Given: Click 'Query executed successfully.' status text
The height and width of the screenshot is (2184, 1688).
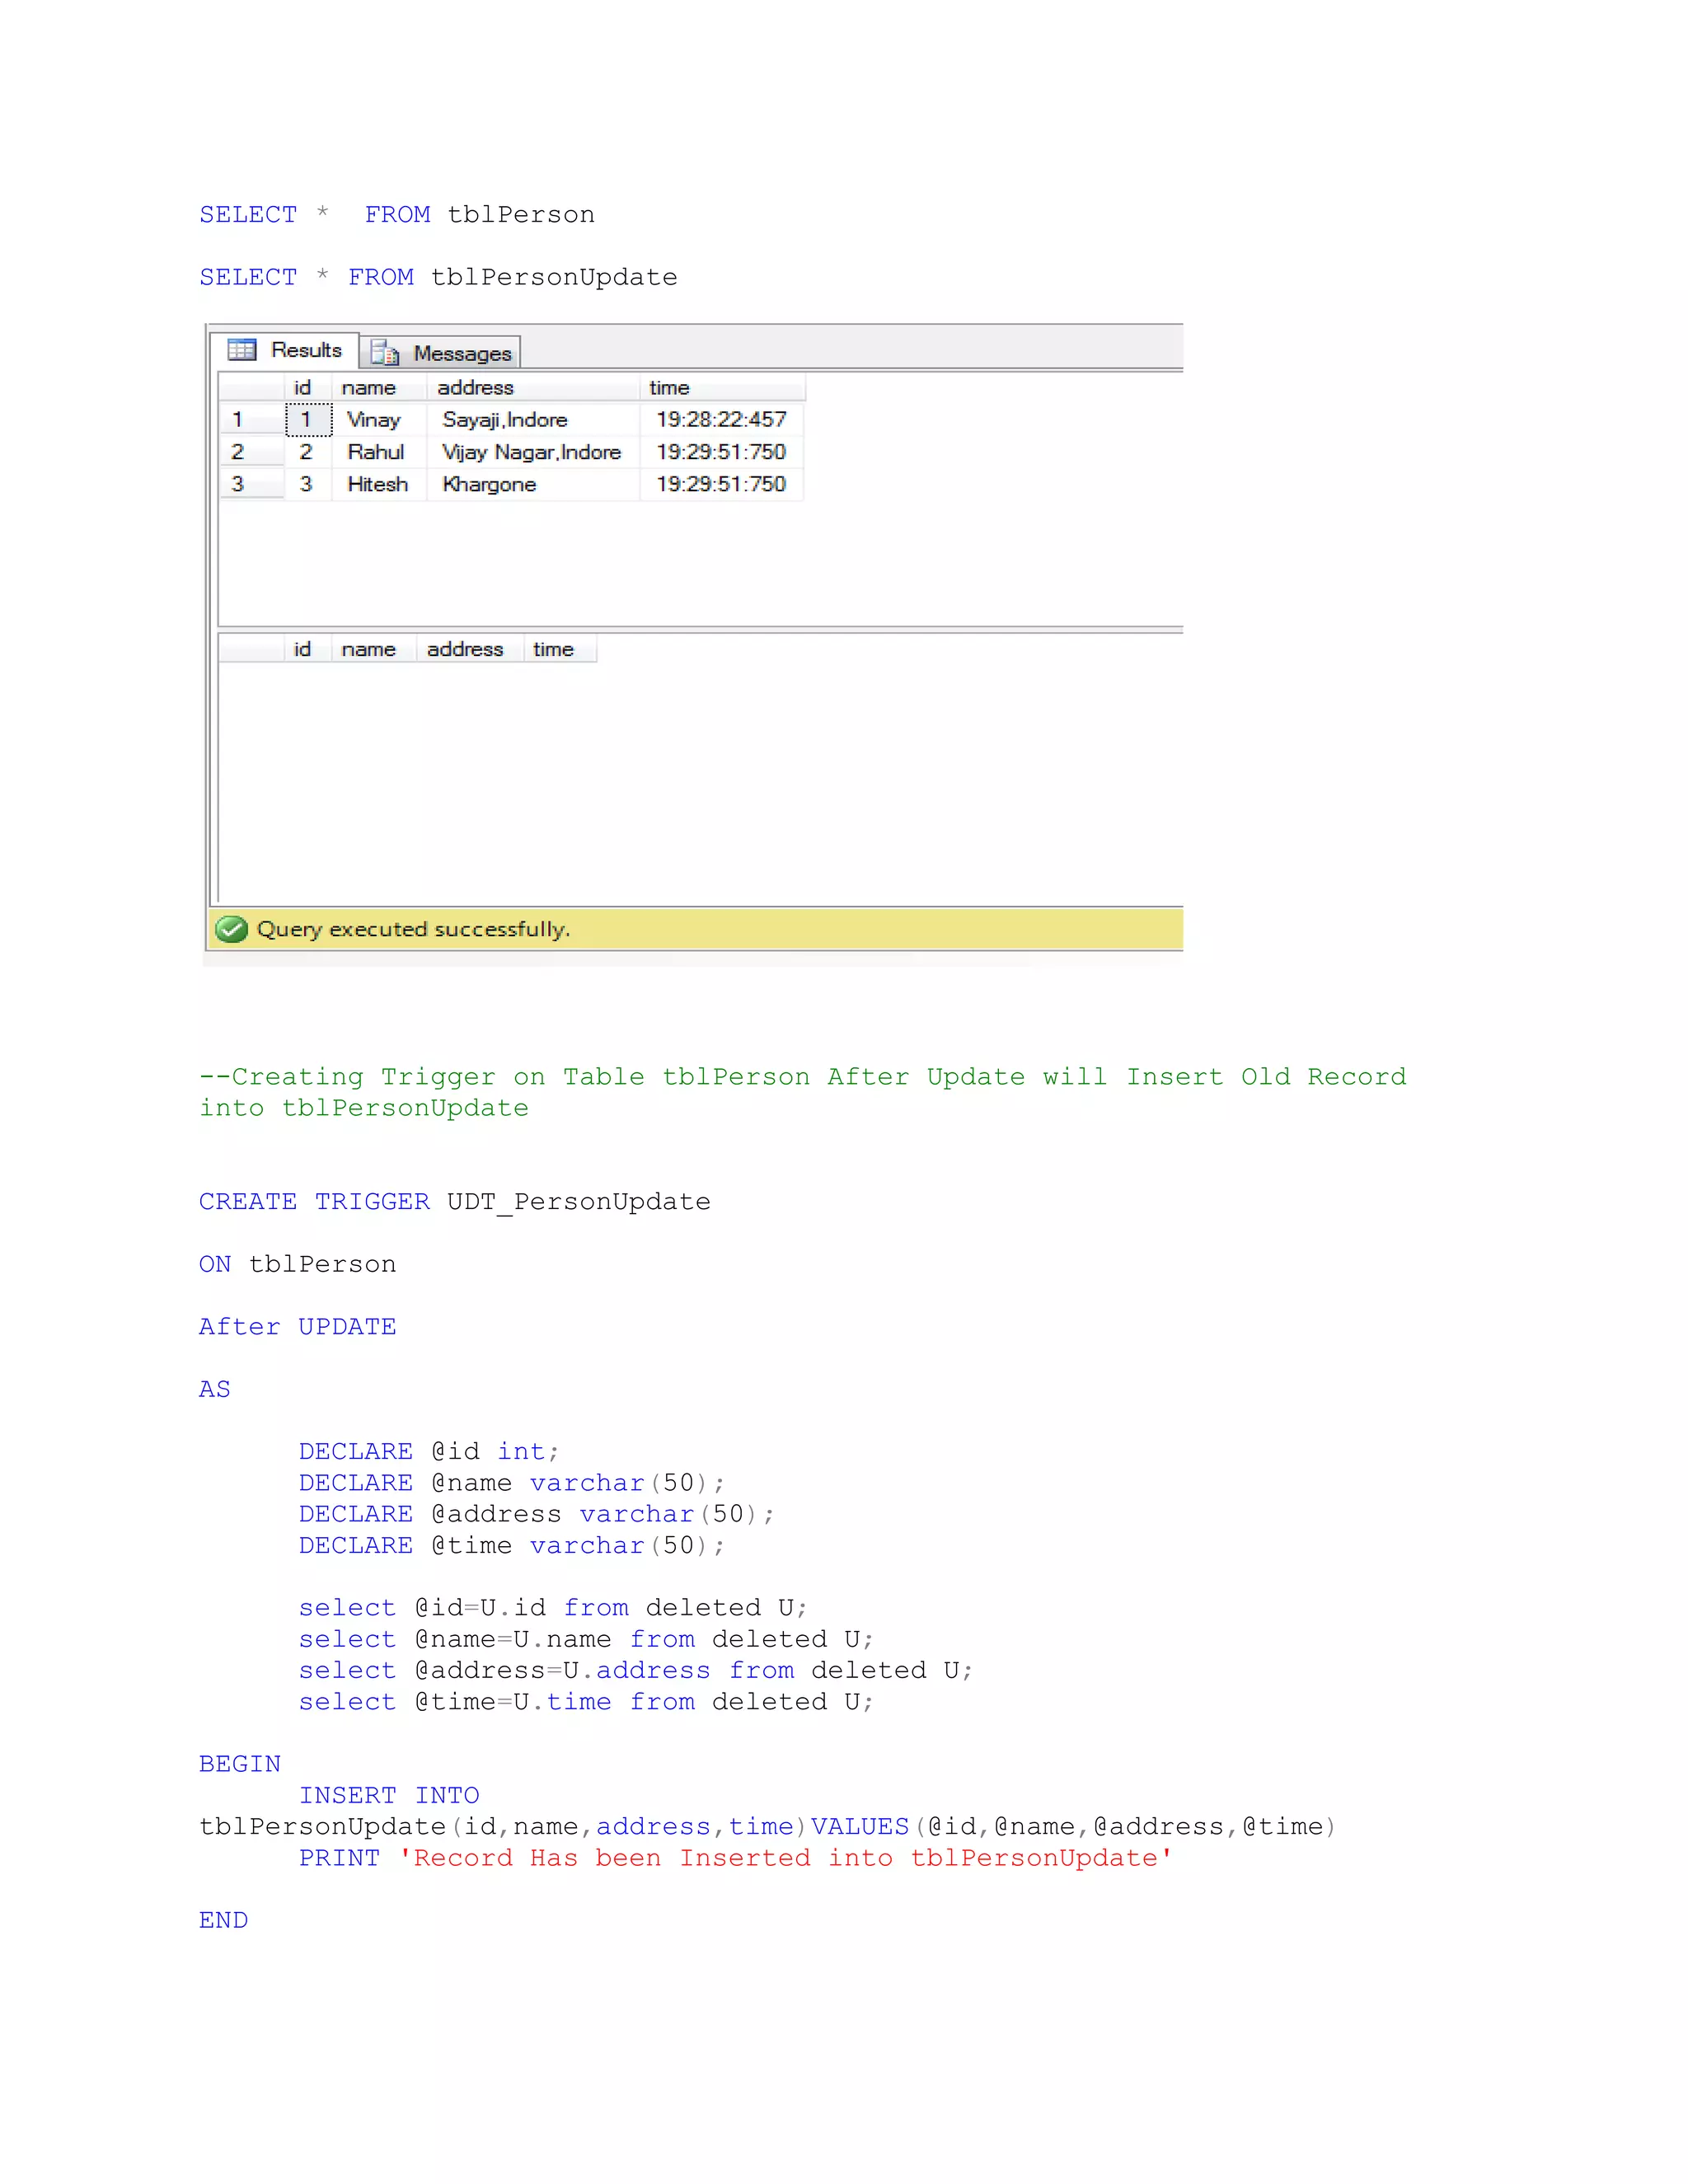Looking at the screenshot, I should click(413, 929).
